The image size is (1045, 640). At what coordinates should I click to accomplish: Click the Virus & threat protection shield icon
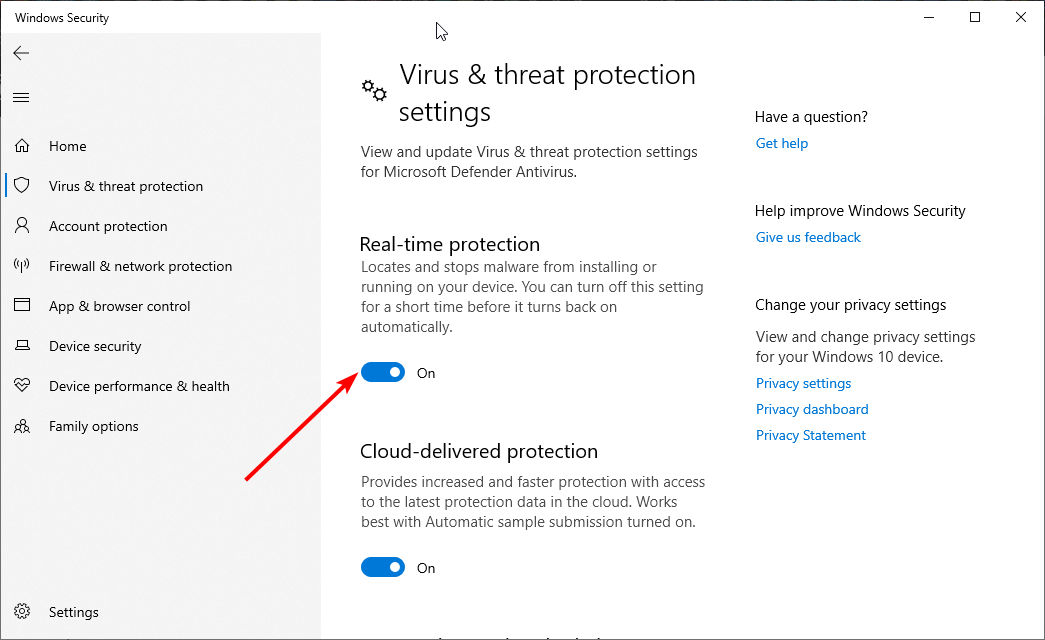[22, 186]
